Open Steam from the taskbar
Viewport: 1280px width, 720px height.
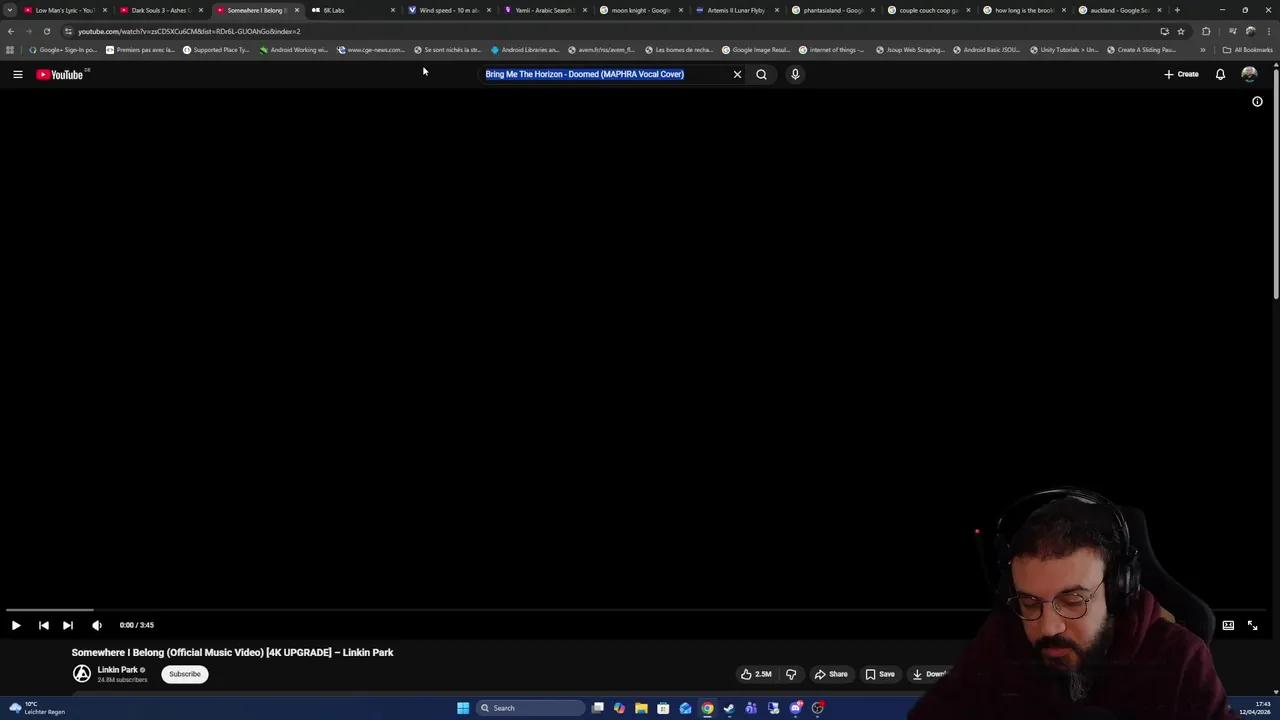click(x=729, y=708)
